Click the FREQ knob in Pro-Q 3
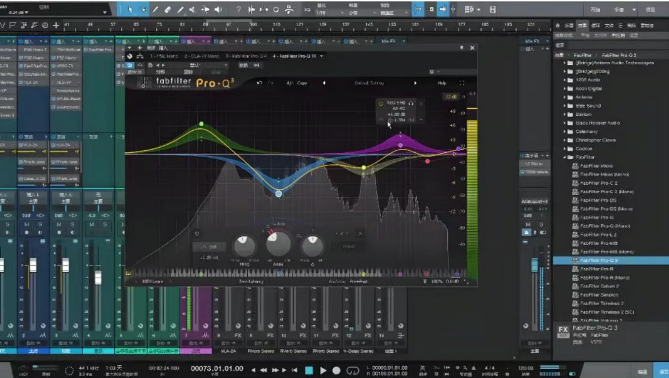Image resolution: width=669 pixels, height=378 pixels. click(x=244, y=246)
